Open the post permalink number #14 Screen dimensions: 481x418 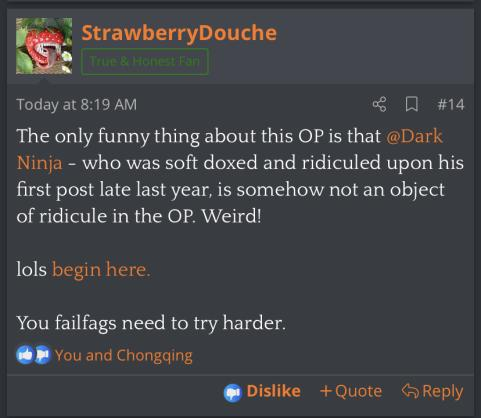tap(451, 104)
